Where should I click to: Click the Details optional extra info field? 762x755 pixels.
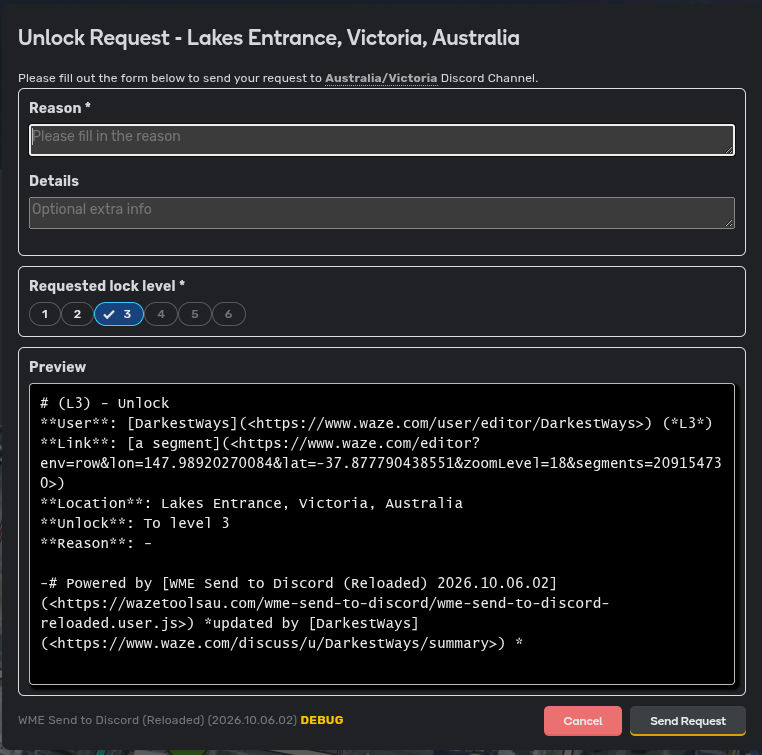(381, 213)
